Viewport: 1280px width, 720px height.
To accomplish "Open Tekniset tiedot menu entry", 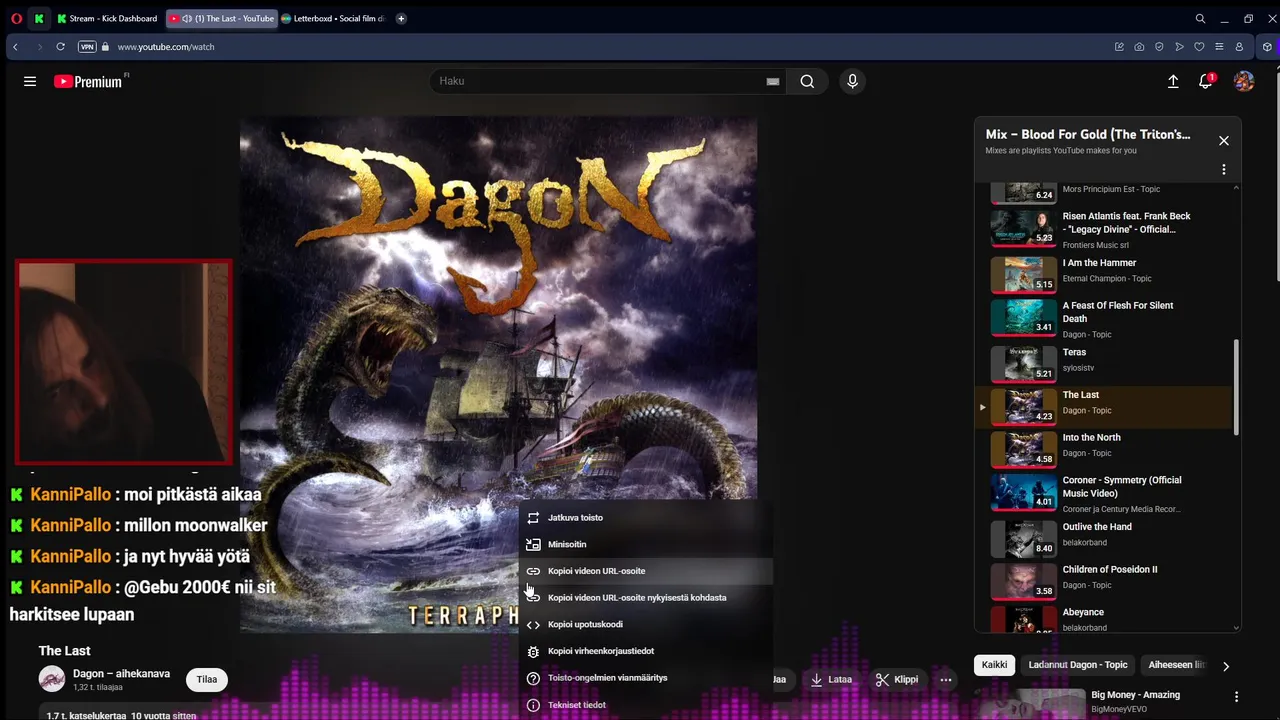I will tap(645, 705).
